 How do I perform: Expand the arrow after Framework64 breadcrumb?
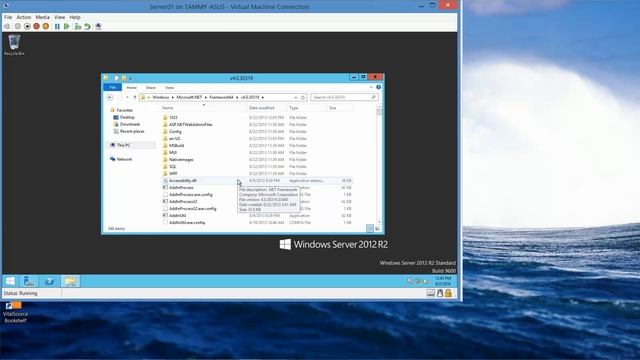[237, 98]
